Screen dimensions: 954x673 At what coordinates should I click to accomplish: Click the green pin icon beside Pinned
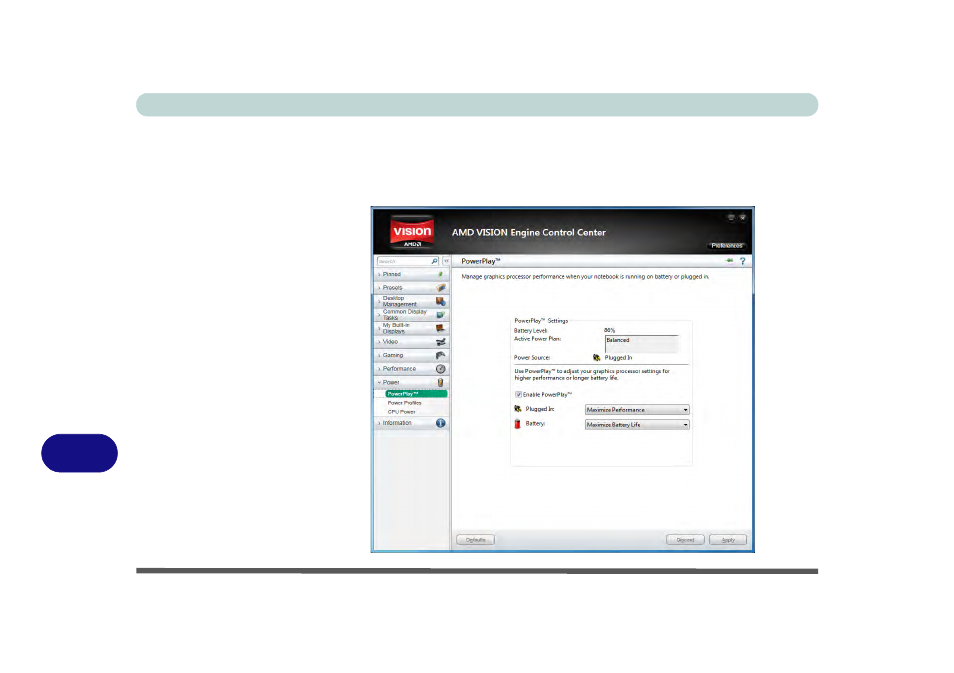440,274
